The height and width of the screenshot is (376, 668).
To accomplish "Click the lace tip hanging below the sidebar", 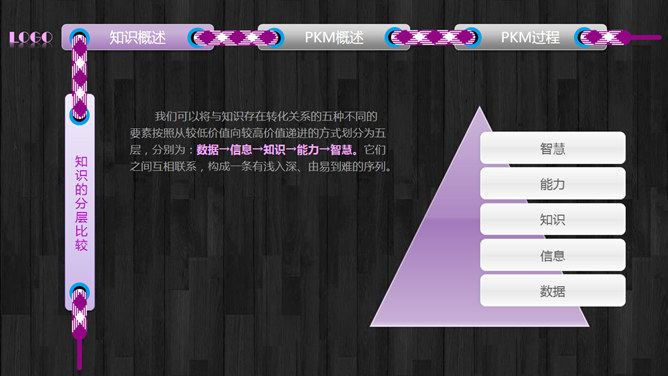I will (x=80, y=353).
